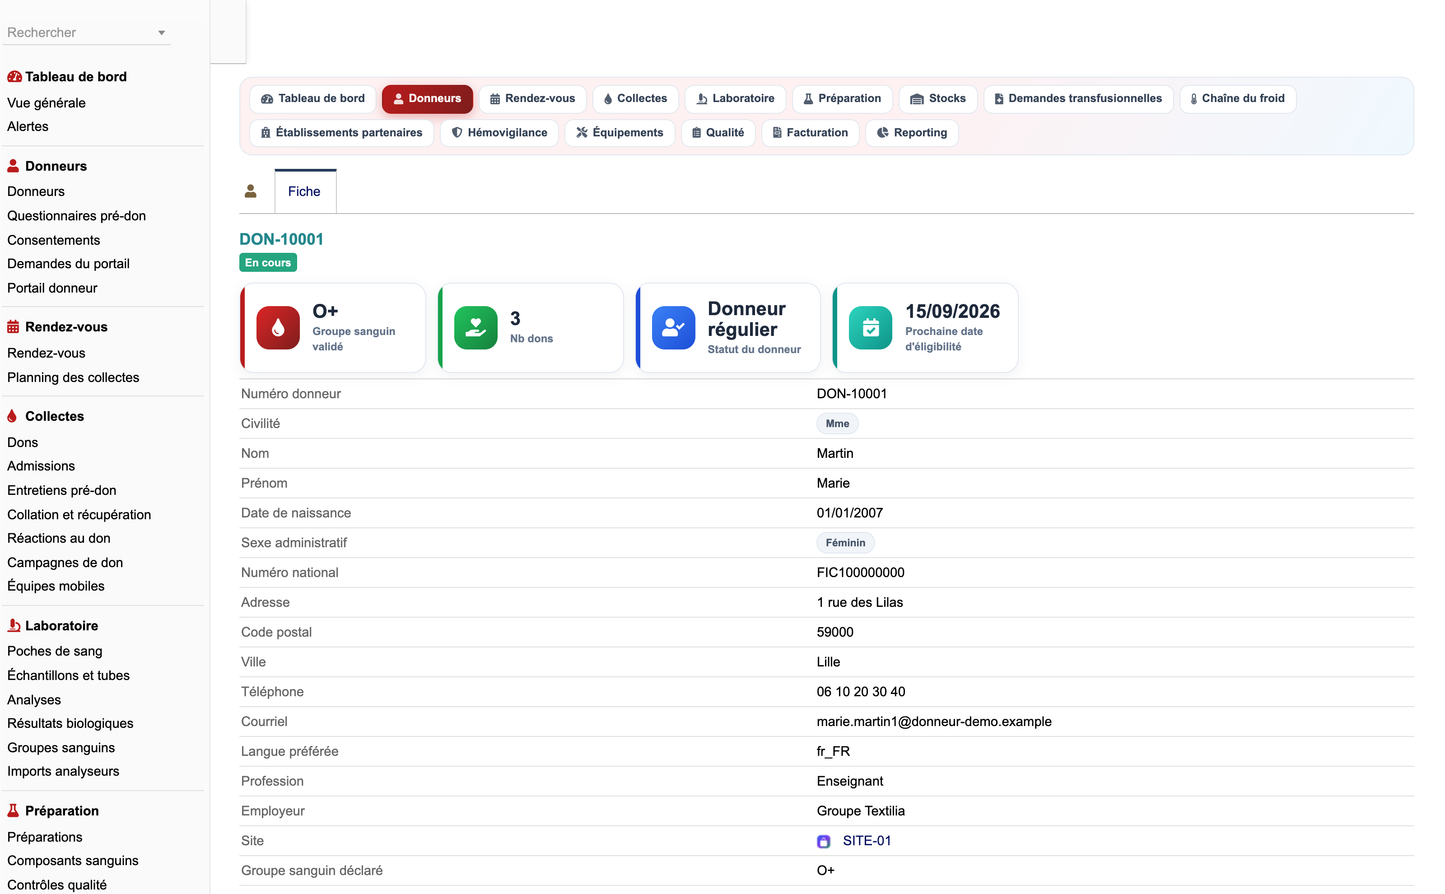
Task: Open Préparations in sidebar
Action: 45,837
